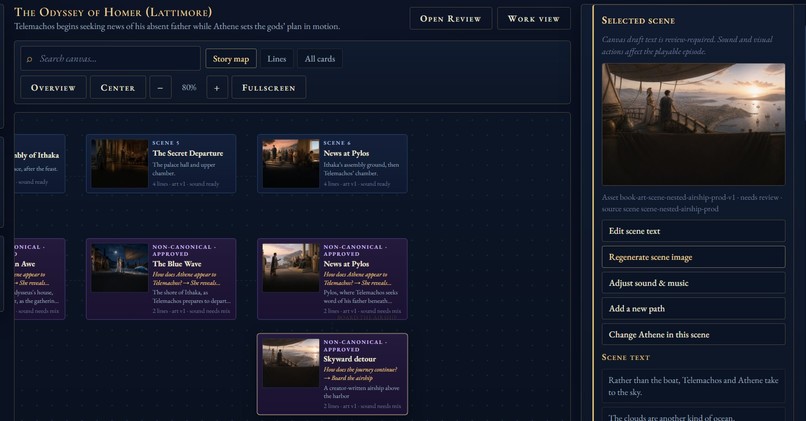The height and width of the screenshot is (421, 806).
Task: Click the Selected Scene heading
Action: tap(638, 21)
